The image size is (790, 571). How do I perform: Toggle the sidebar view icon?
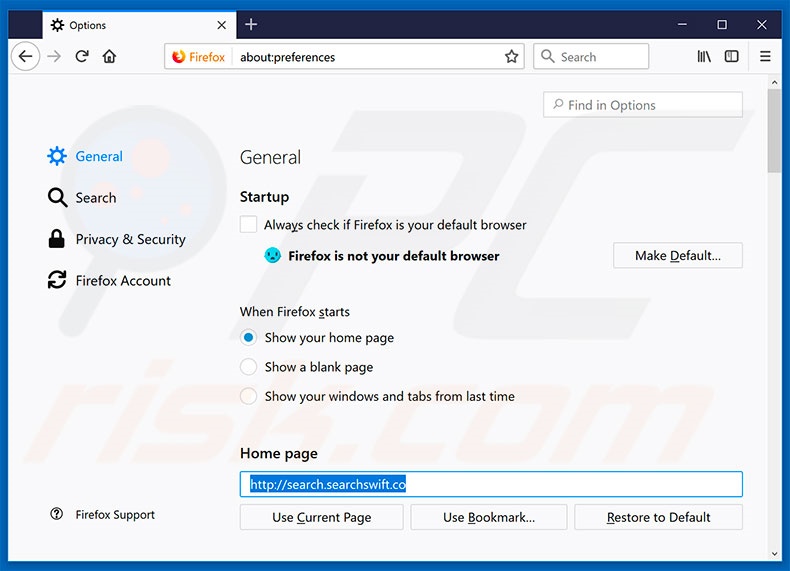(x=732, y=56)
